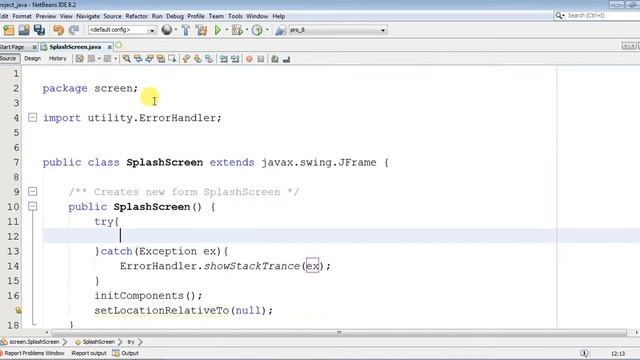
Task: Click the Previous Bookmark icon
Action: [186, 59]
